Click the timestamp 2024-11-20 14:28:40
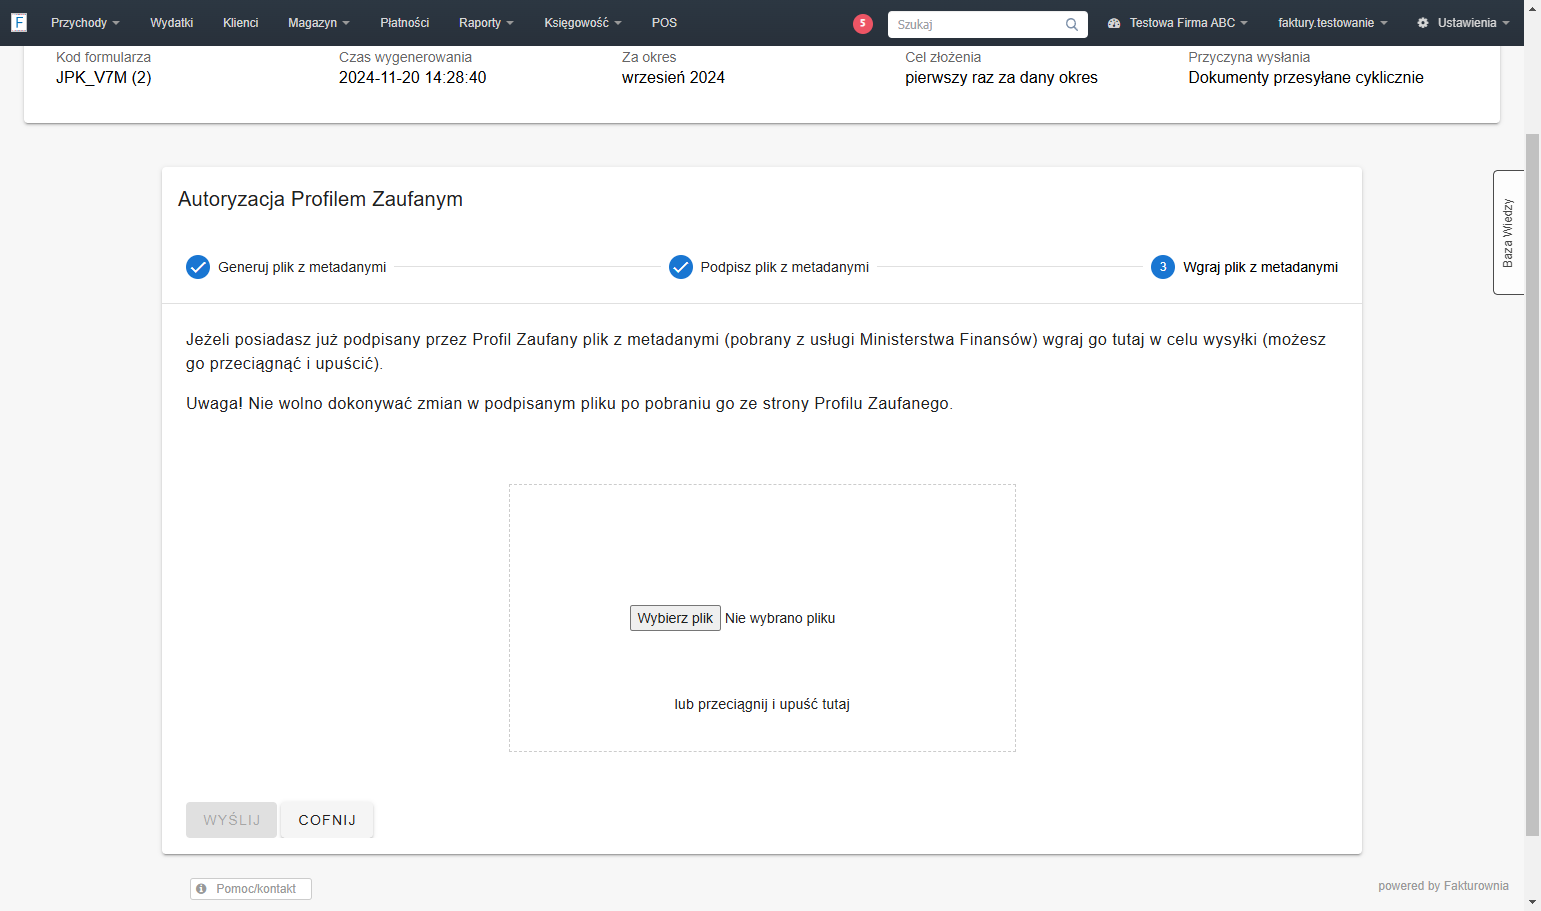 click(x=412, y=77)
